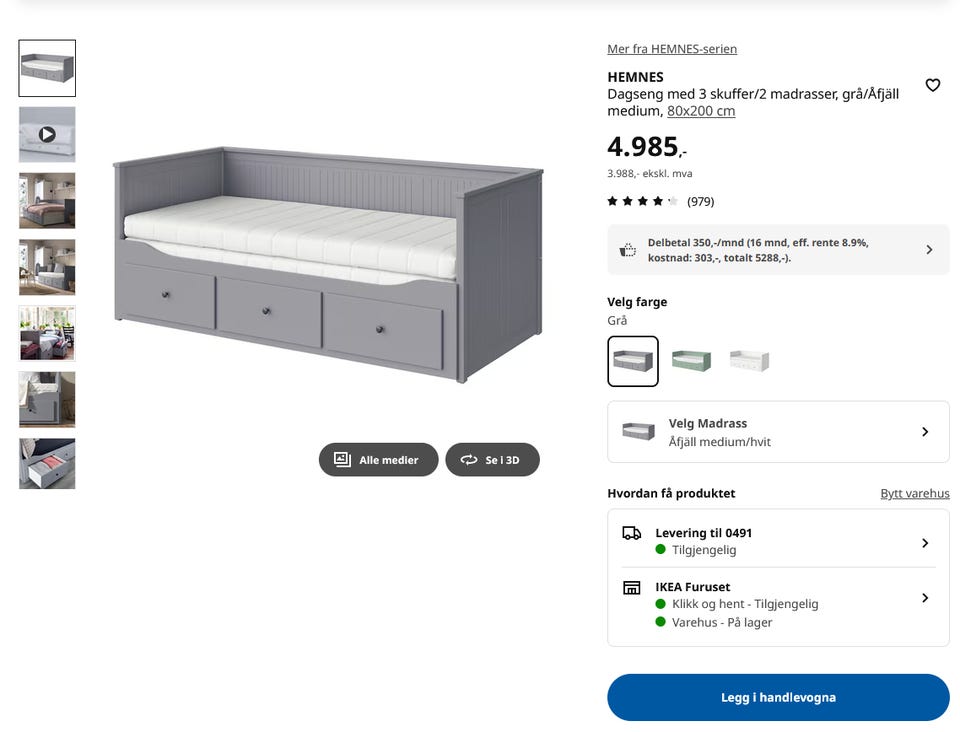Screen dimensions: 960x732
Task: Click Mer fra HEMNES-serien link
Action: pos(672,49)
